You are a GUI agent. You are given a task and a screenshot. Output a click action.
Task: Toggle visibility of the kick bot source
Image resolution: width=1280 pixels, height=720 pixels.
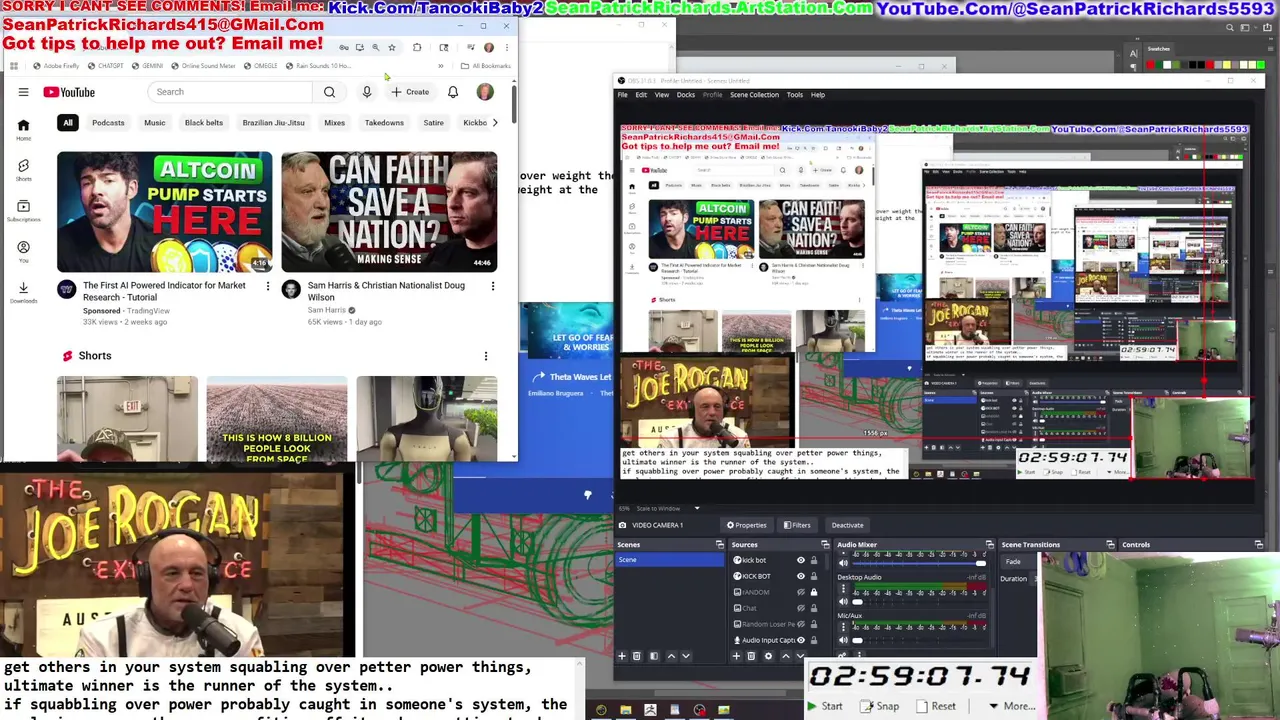801,560
